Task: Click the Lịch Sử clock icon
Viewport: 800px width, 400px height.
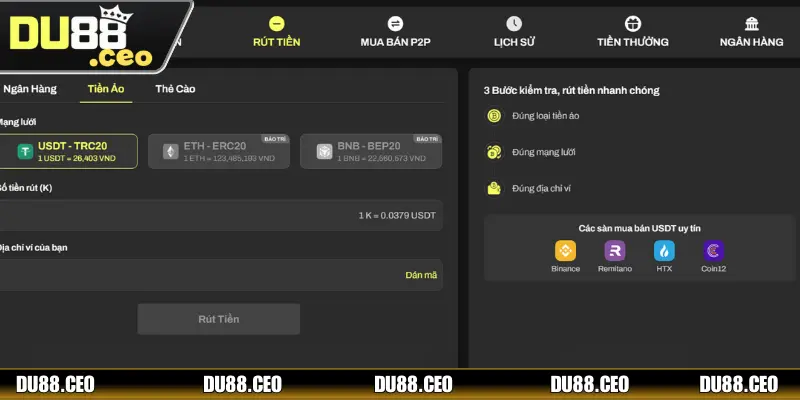Action: [514, 23]
